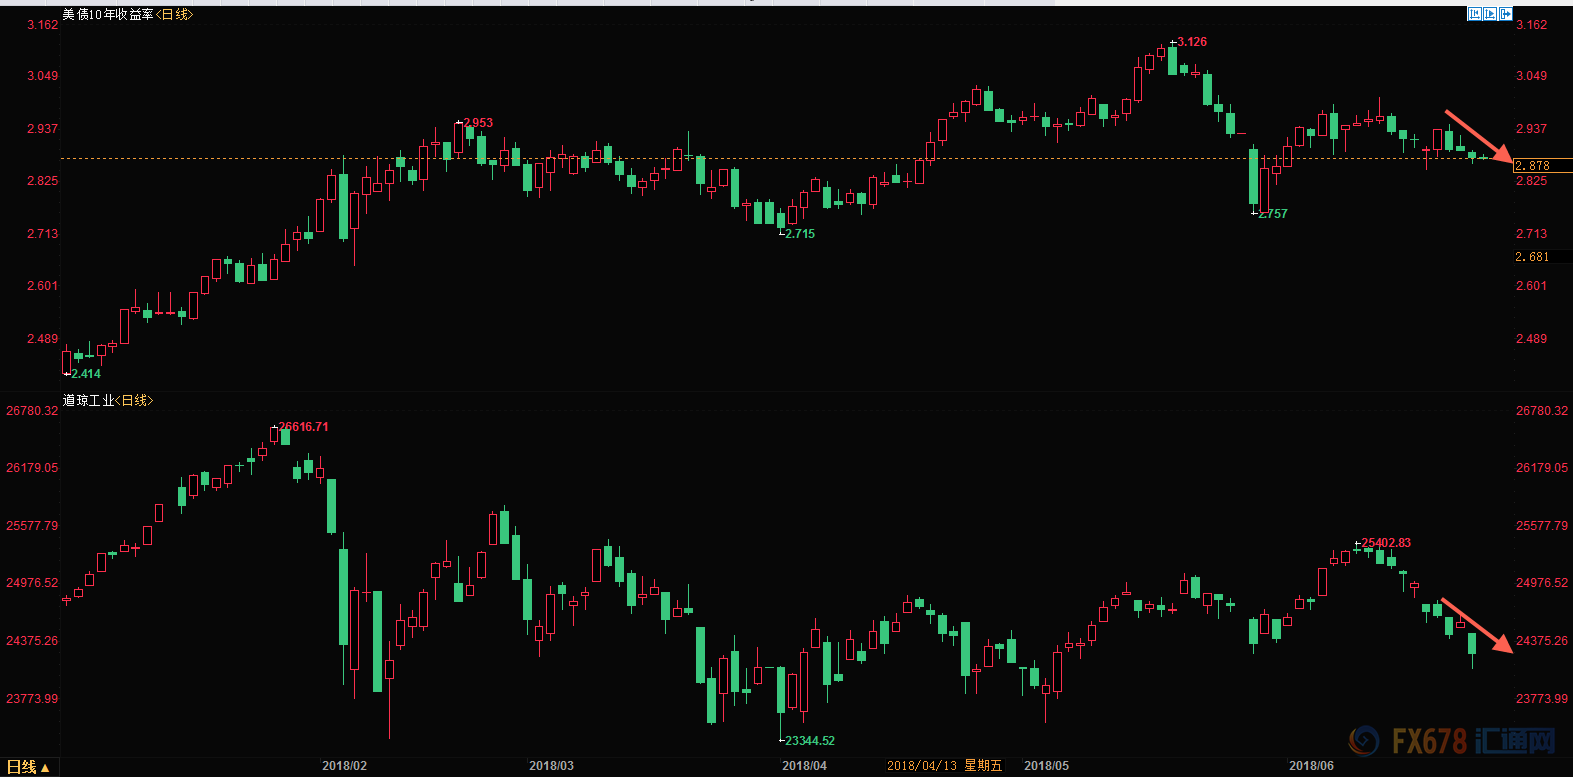Select the 2018/06 timeline label
Viewport: 1573px width, 777px height.
(x=1311, y=766)
